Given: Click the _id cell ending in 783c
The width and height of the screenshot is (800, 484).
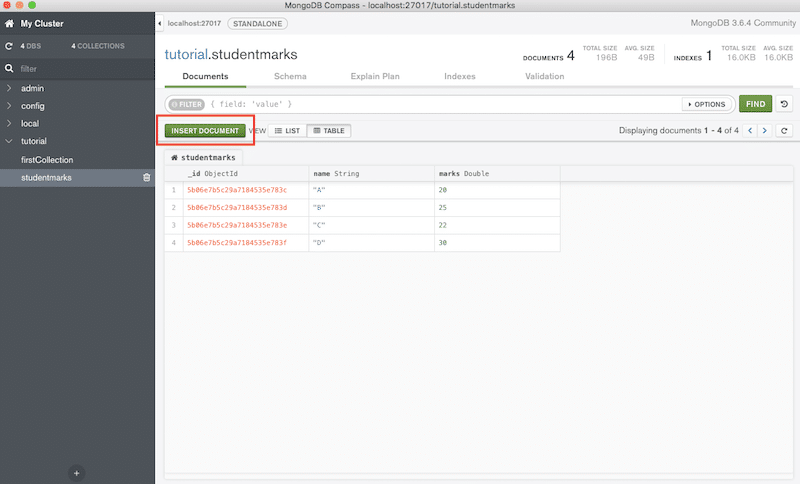Looking at the screenshot, I should 246,190.
